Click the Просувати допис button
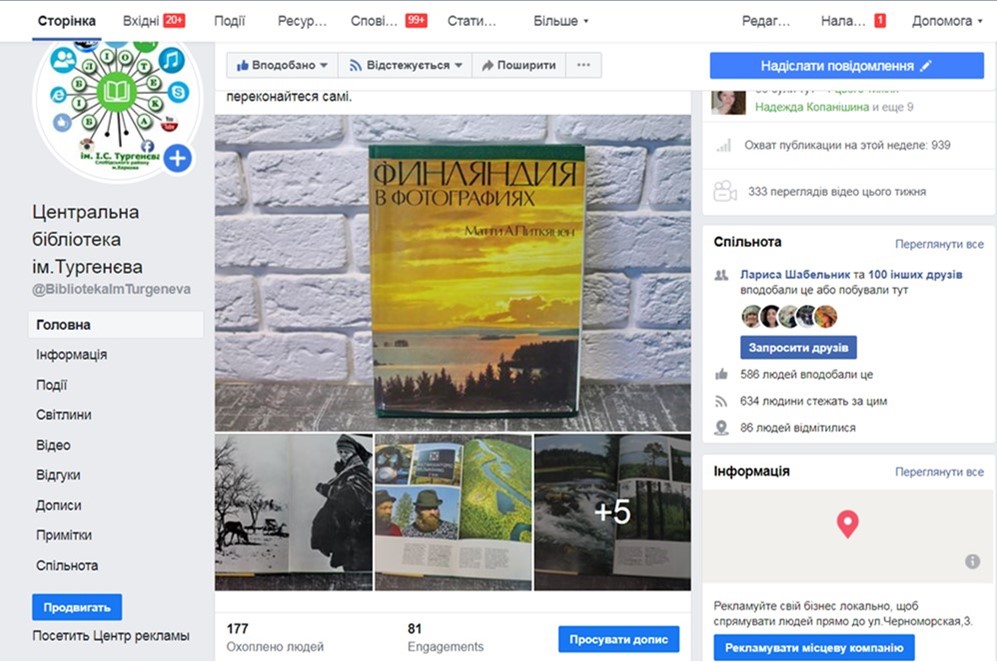 click(x=619, y=639)
